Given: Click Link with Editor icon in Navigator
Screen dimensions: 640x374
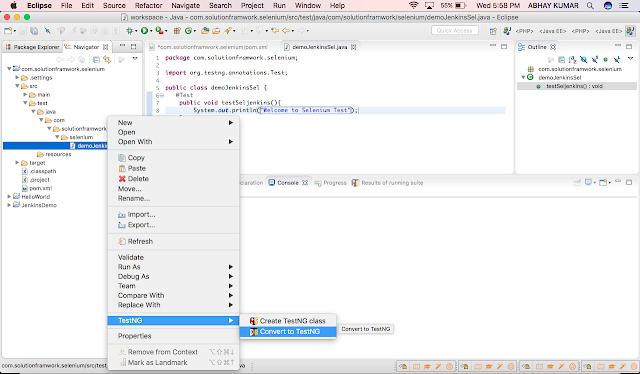Looking at the screenshot, I should click(x=107, y=60).
